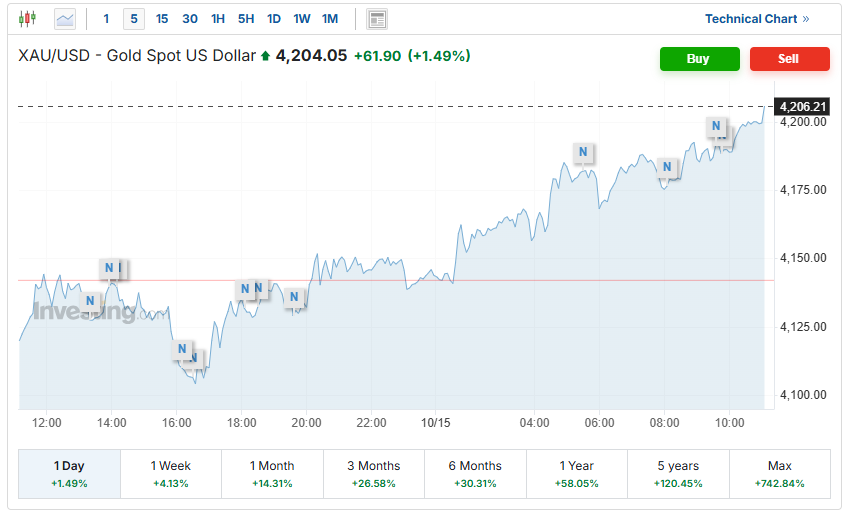
Task: Select the area chart type icon
Action: click(65, 18)
